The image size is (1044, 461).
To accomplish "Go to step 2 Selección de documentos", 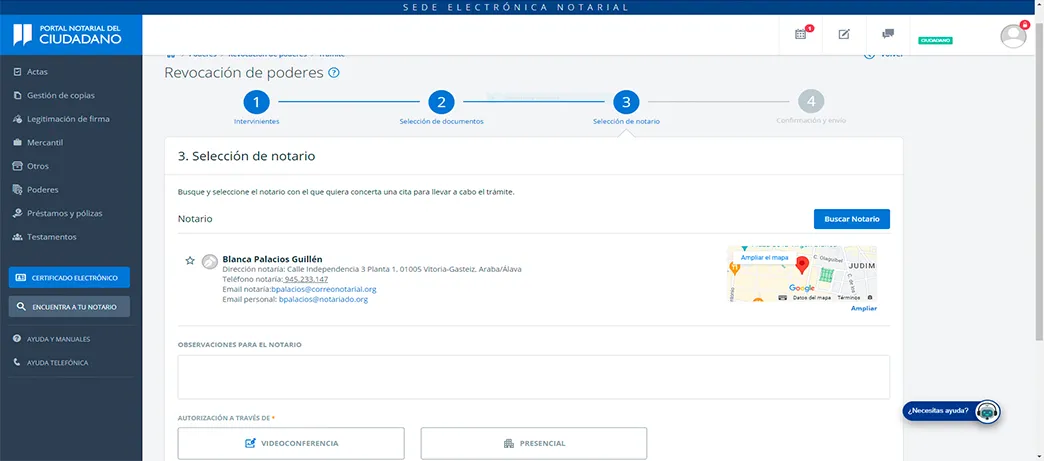I will pyautogui.click(x=441, y=102).
